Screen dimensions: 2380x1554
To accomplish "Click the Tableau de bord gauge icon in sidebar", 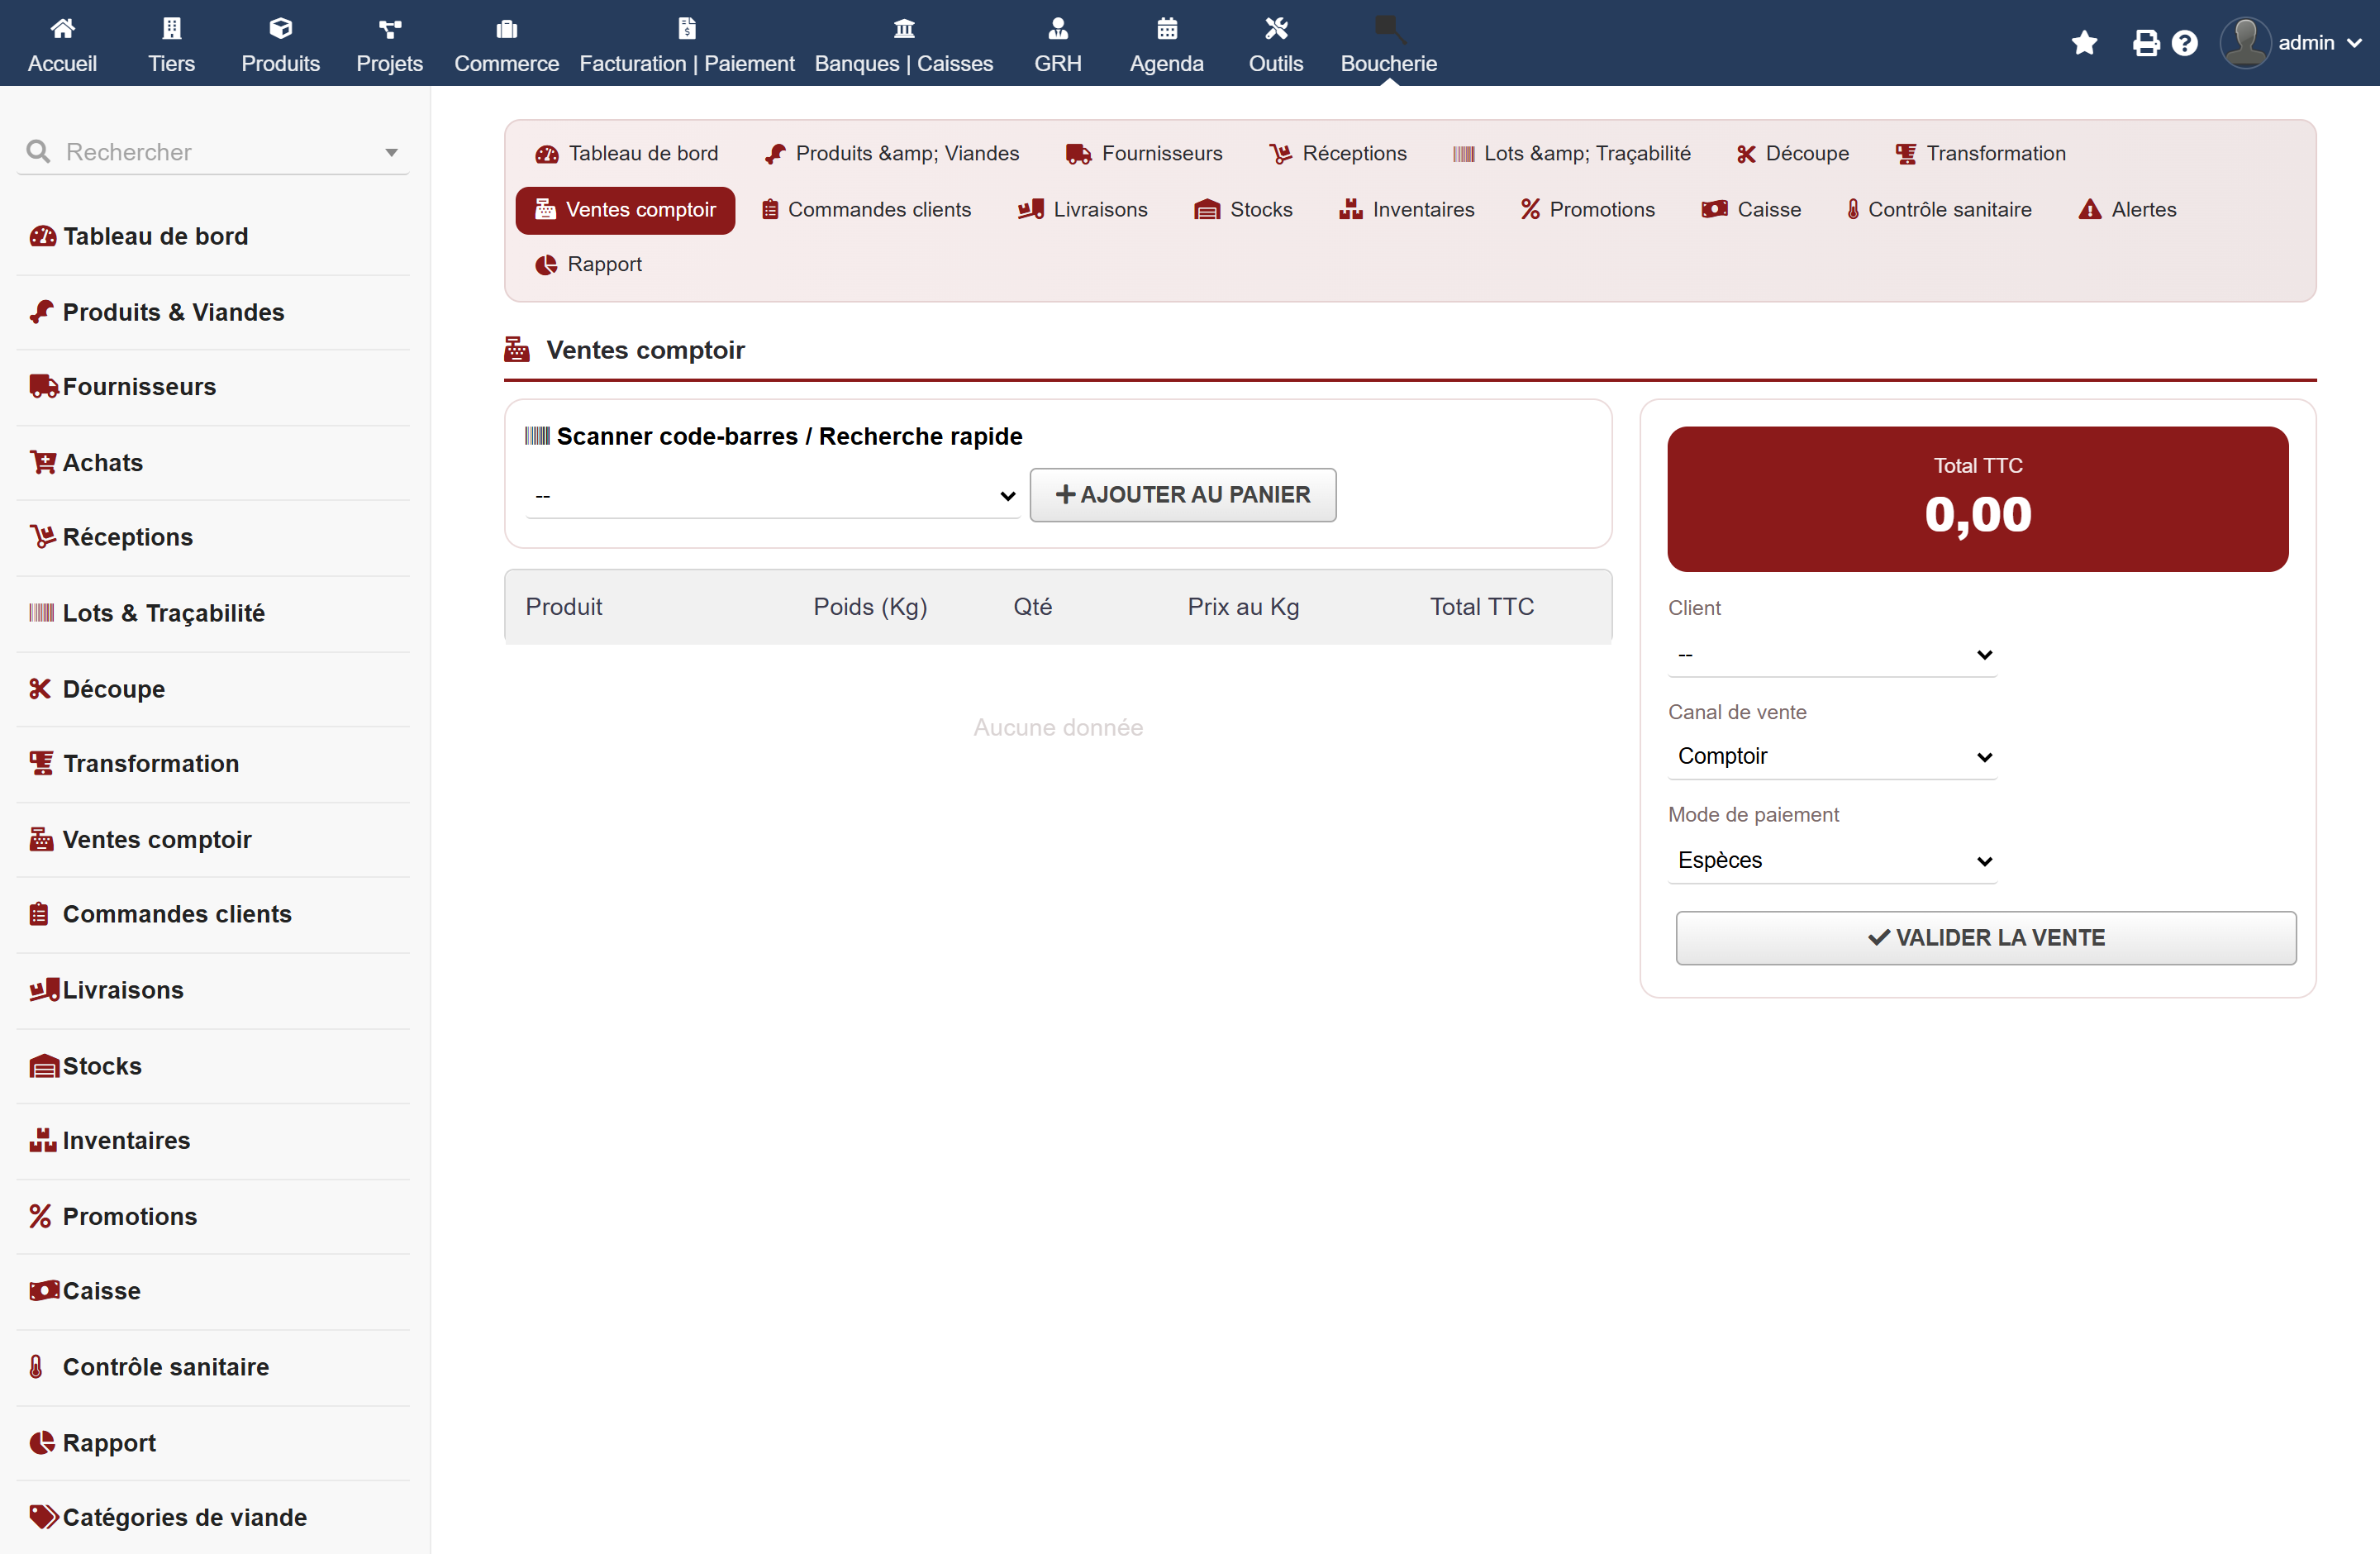I will [x=42, y=236].
